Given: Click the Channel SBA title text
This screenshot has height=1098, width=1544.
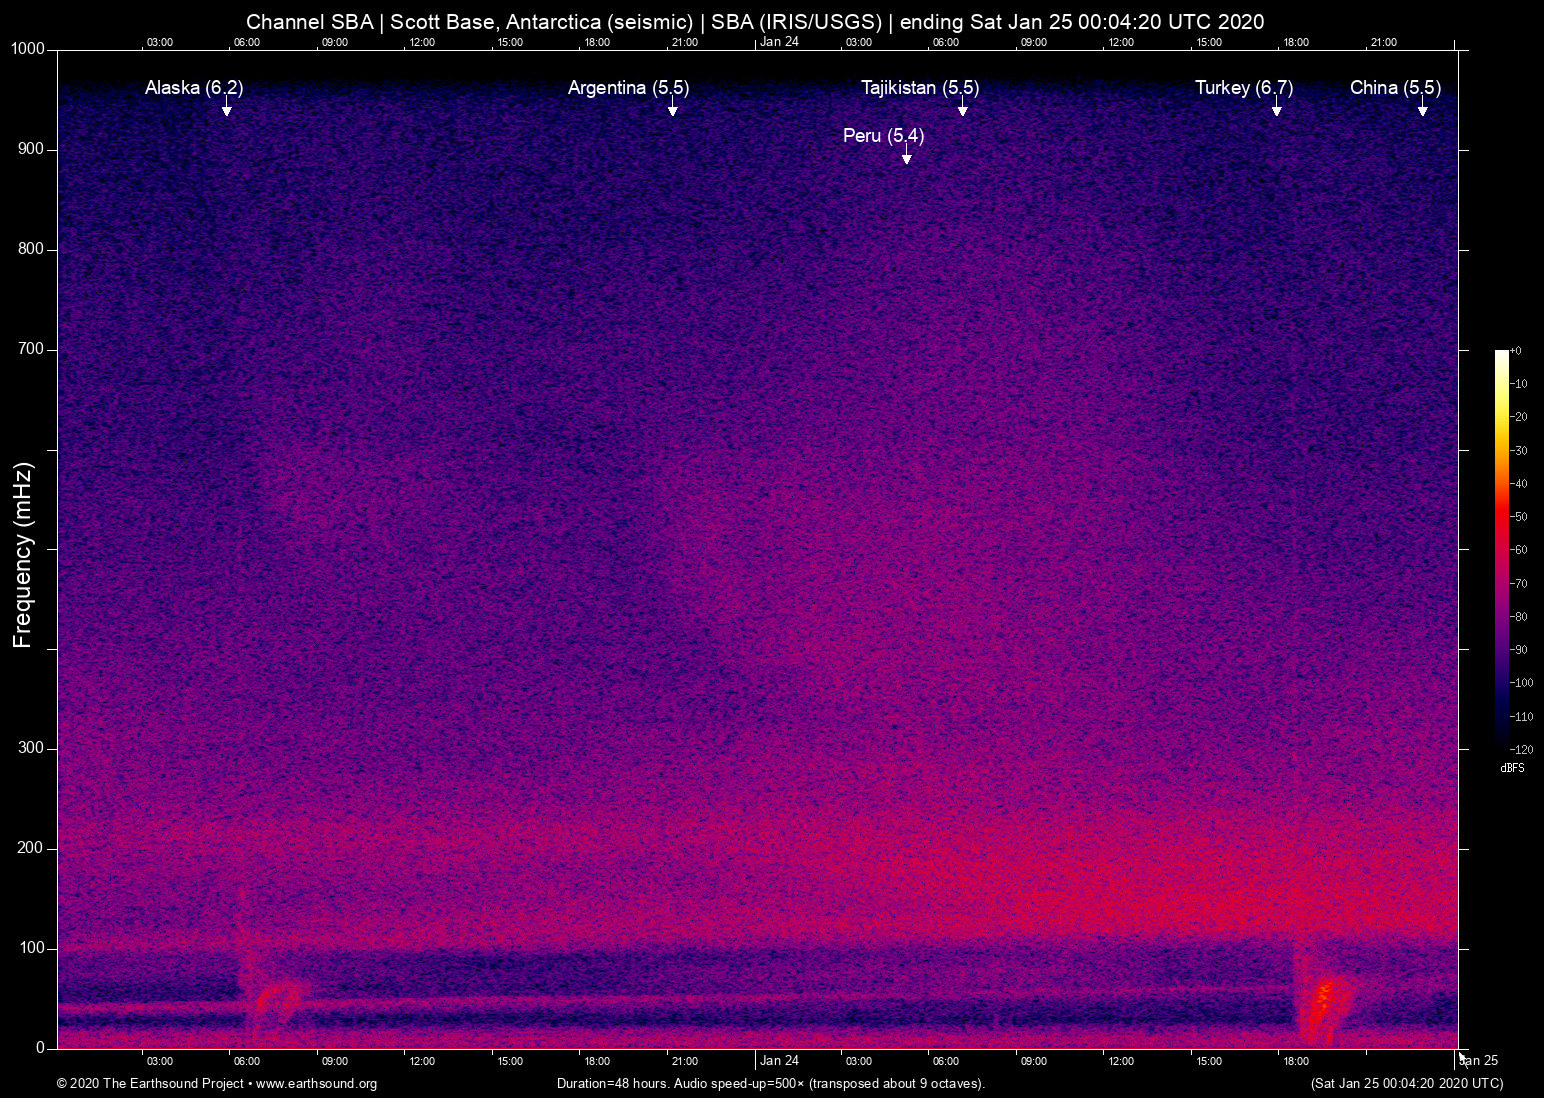Looking at the screenshot, I should pyautogui.click(x=310, y=21).
